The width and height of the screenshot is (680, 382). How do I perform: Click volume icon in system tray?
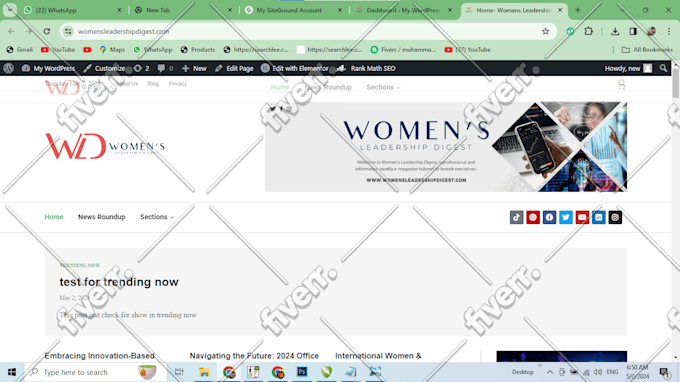tap(598, 372)
